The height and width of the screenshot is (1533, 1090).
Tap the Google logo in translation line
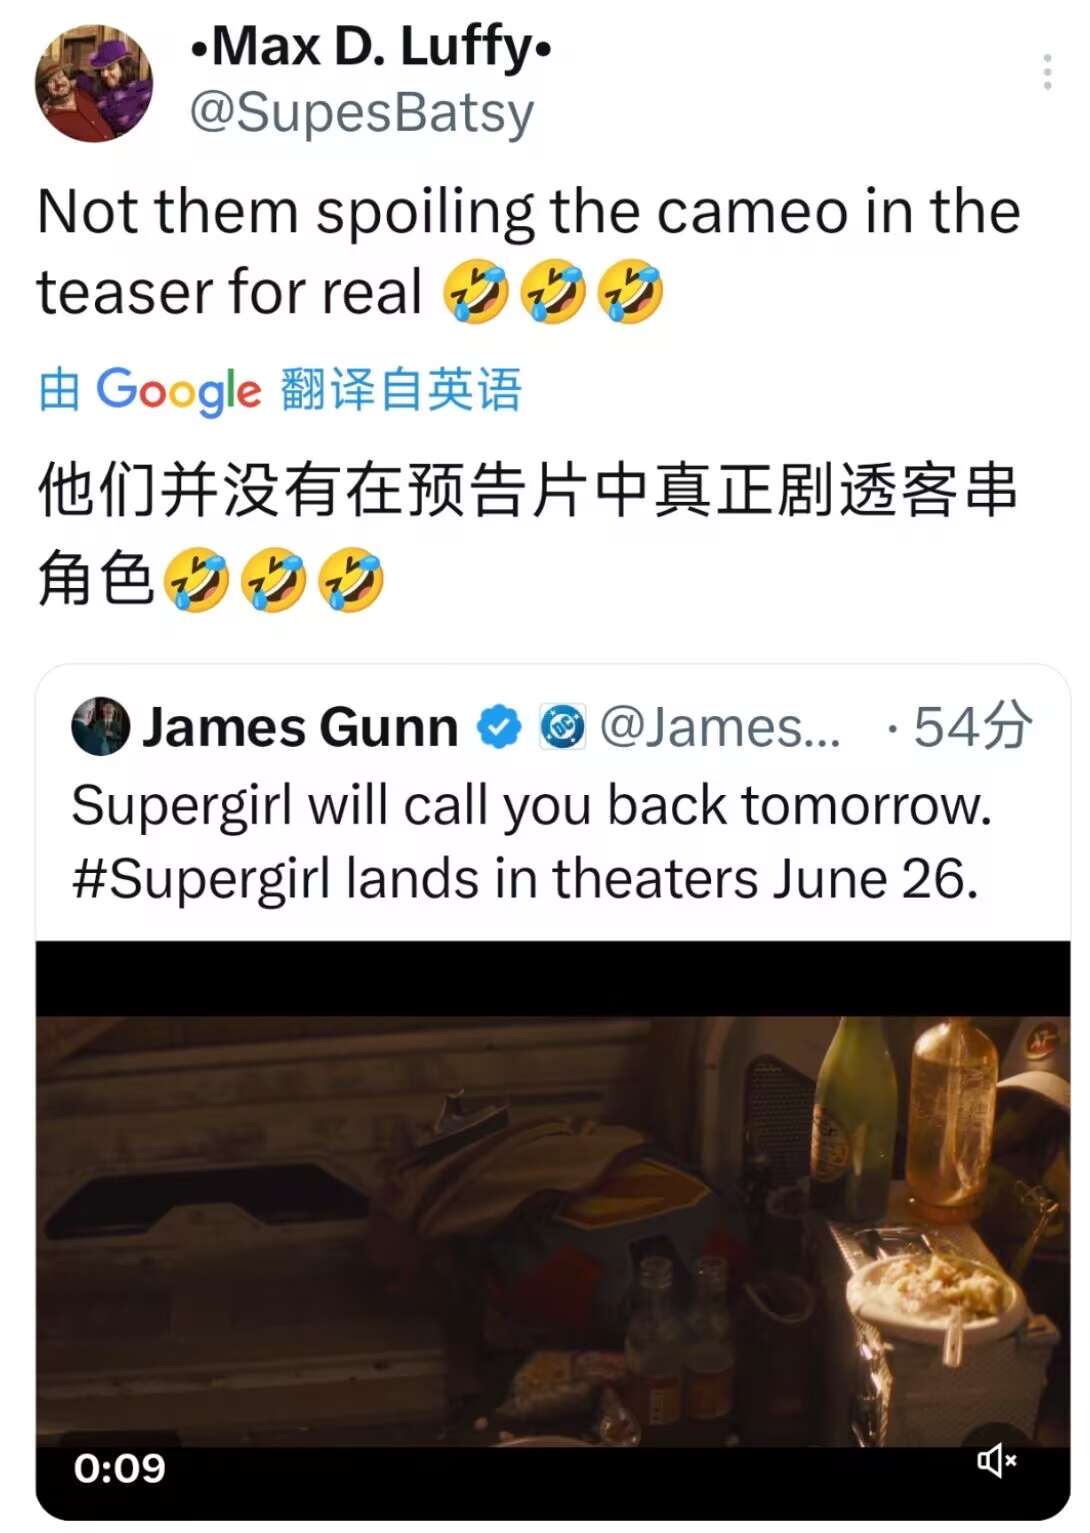pos(179,390)
